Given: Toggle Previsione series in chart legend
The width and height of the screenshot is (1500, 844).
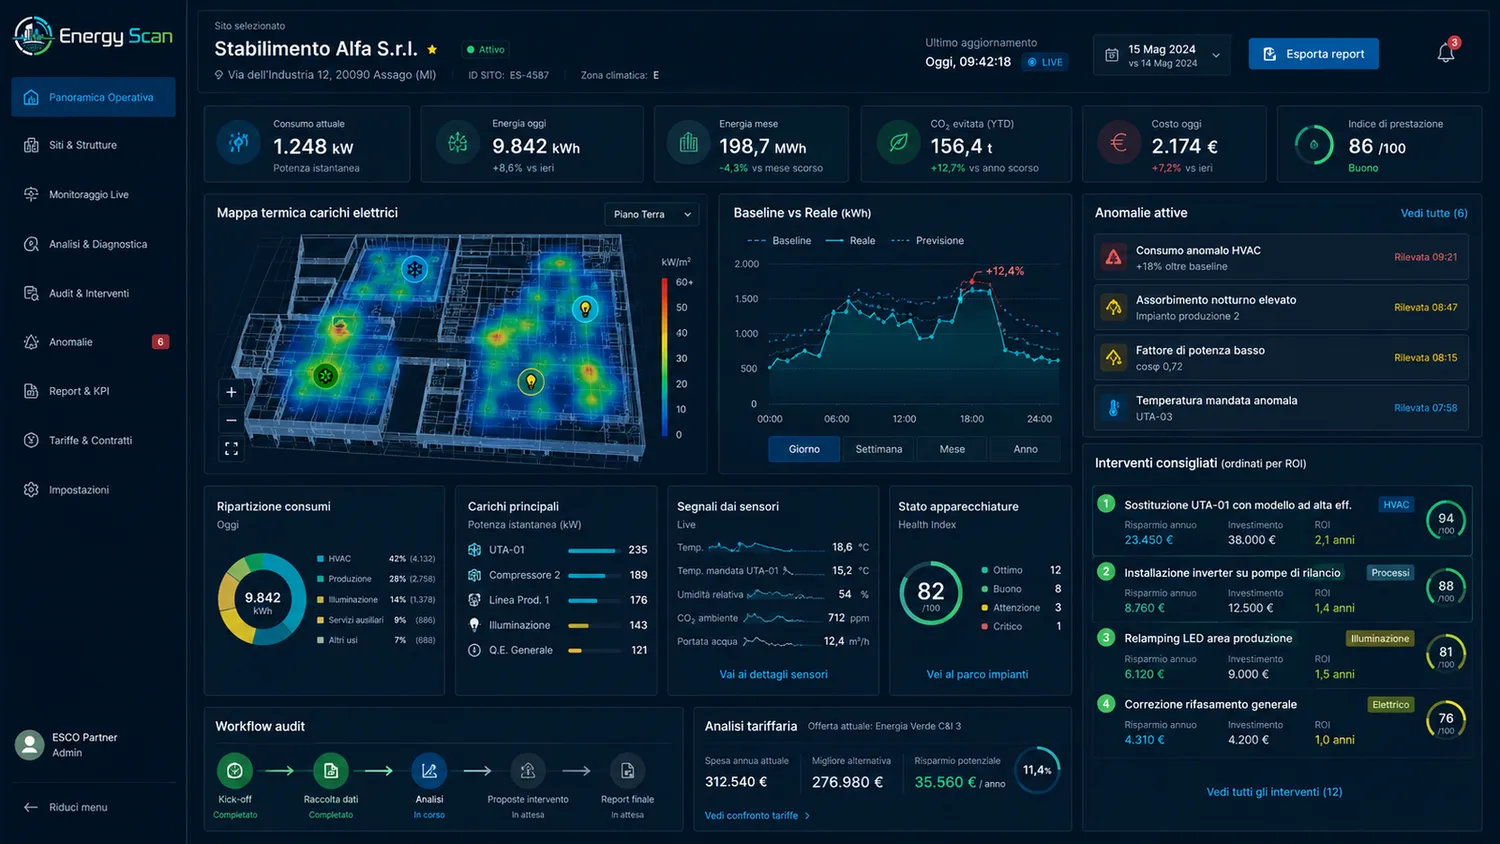Looking at the screenshot, I should coord(928,241).
